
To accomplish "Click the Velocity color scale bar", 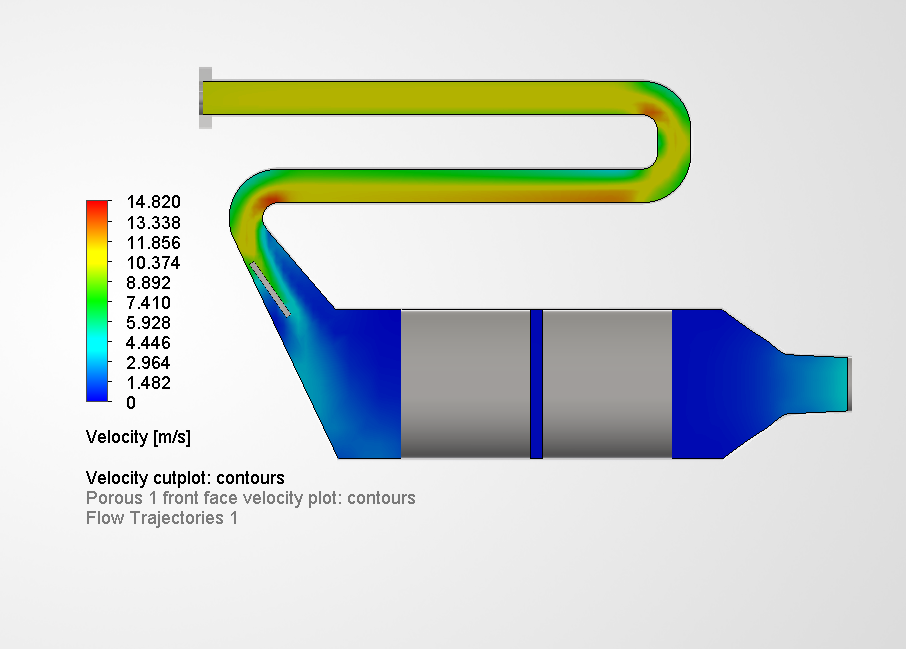I will 96,300.
